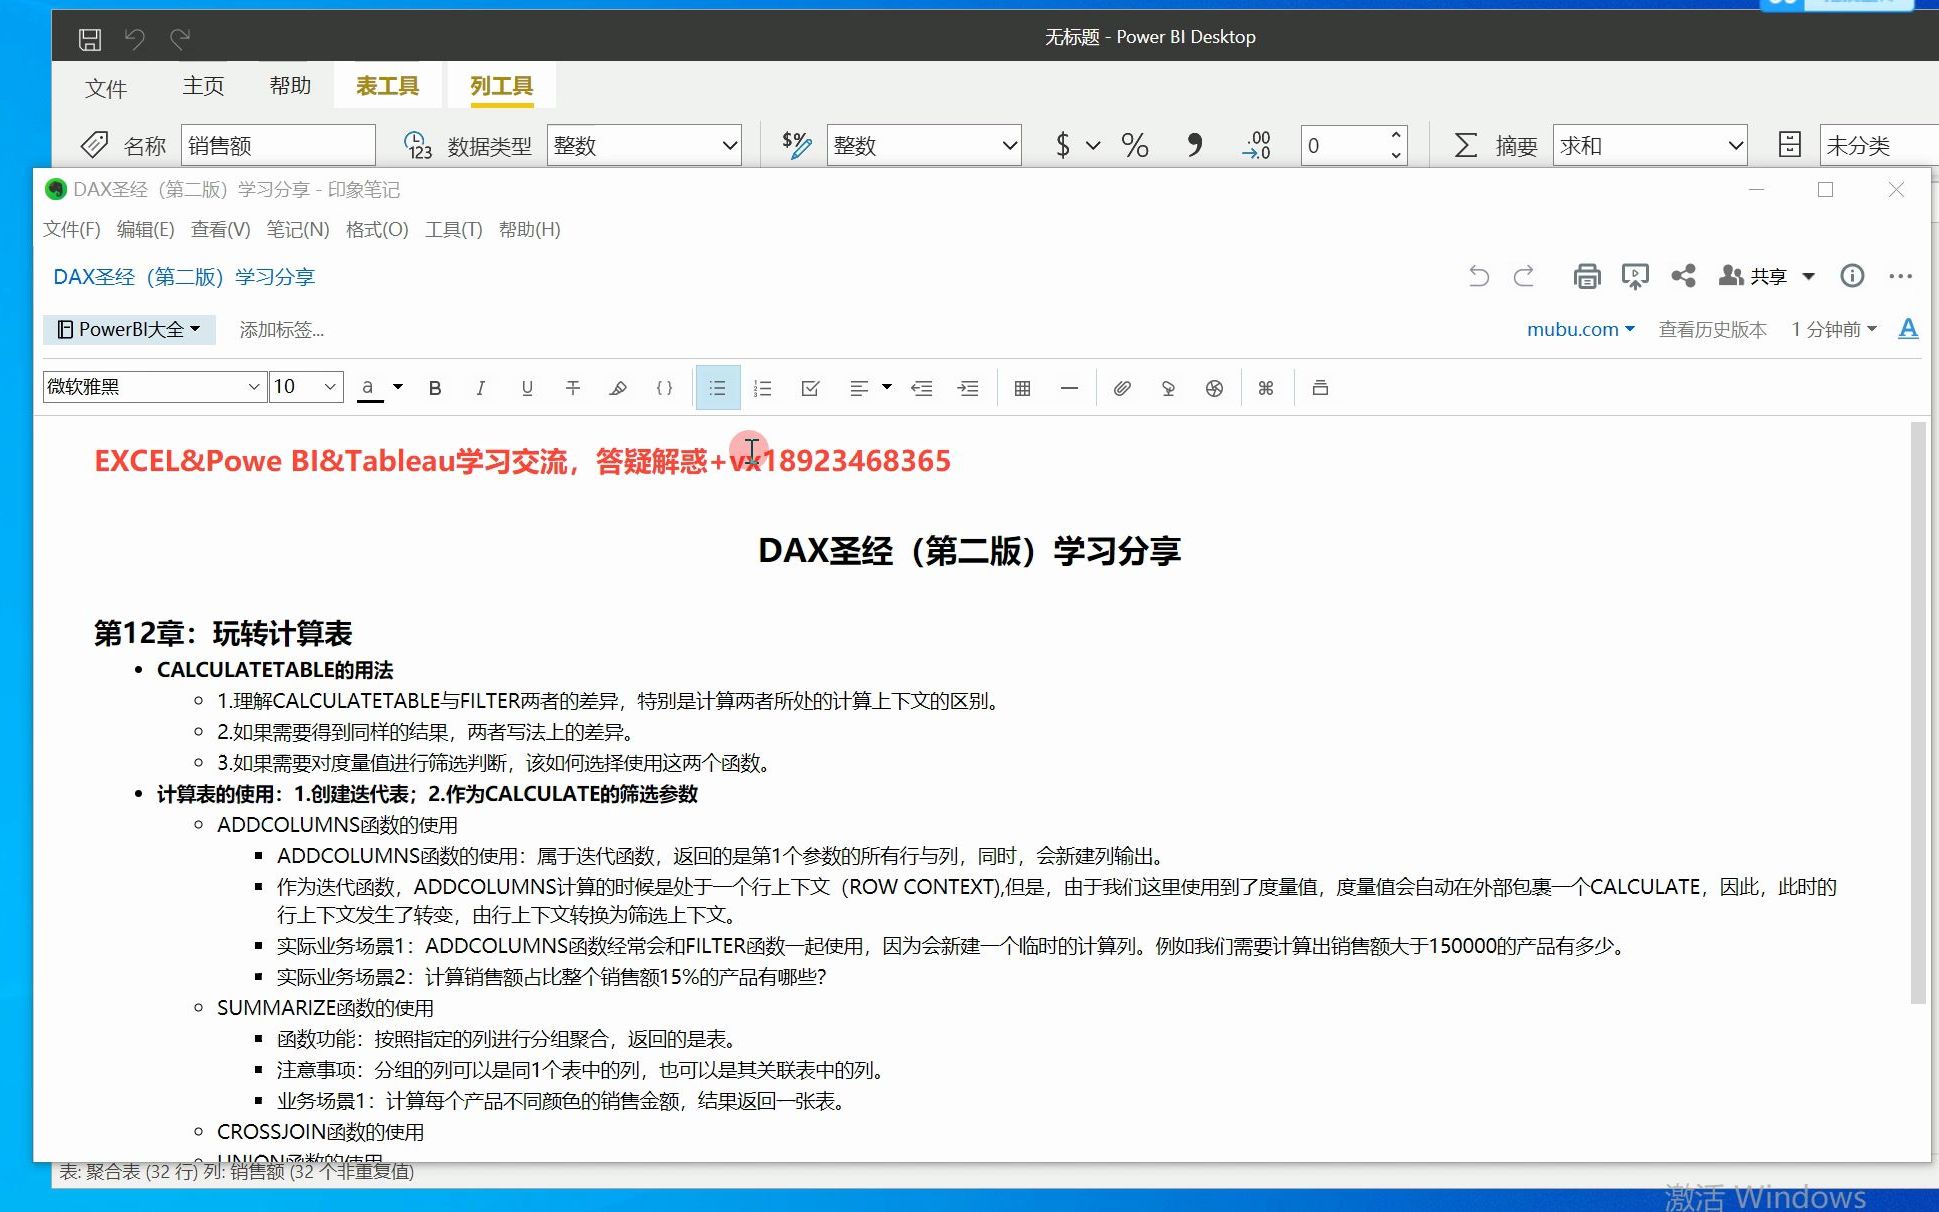Toggle bold formatting in Evernote toolbar
Viewport: 1939px width, 1212px height.
tap(435, 388)
